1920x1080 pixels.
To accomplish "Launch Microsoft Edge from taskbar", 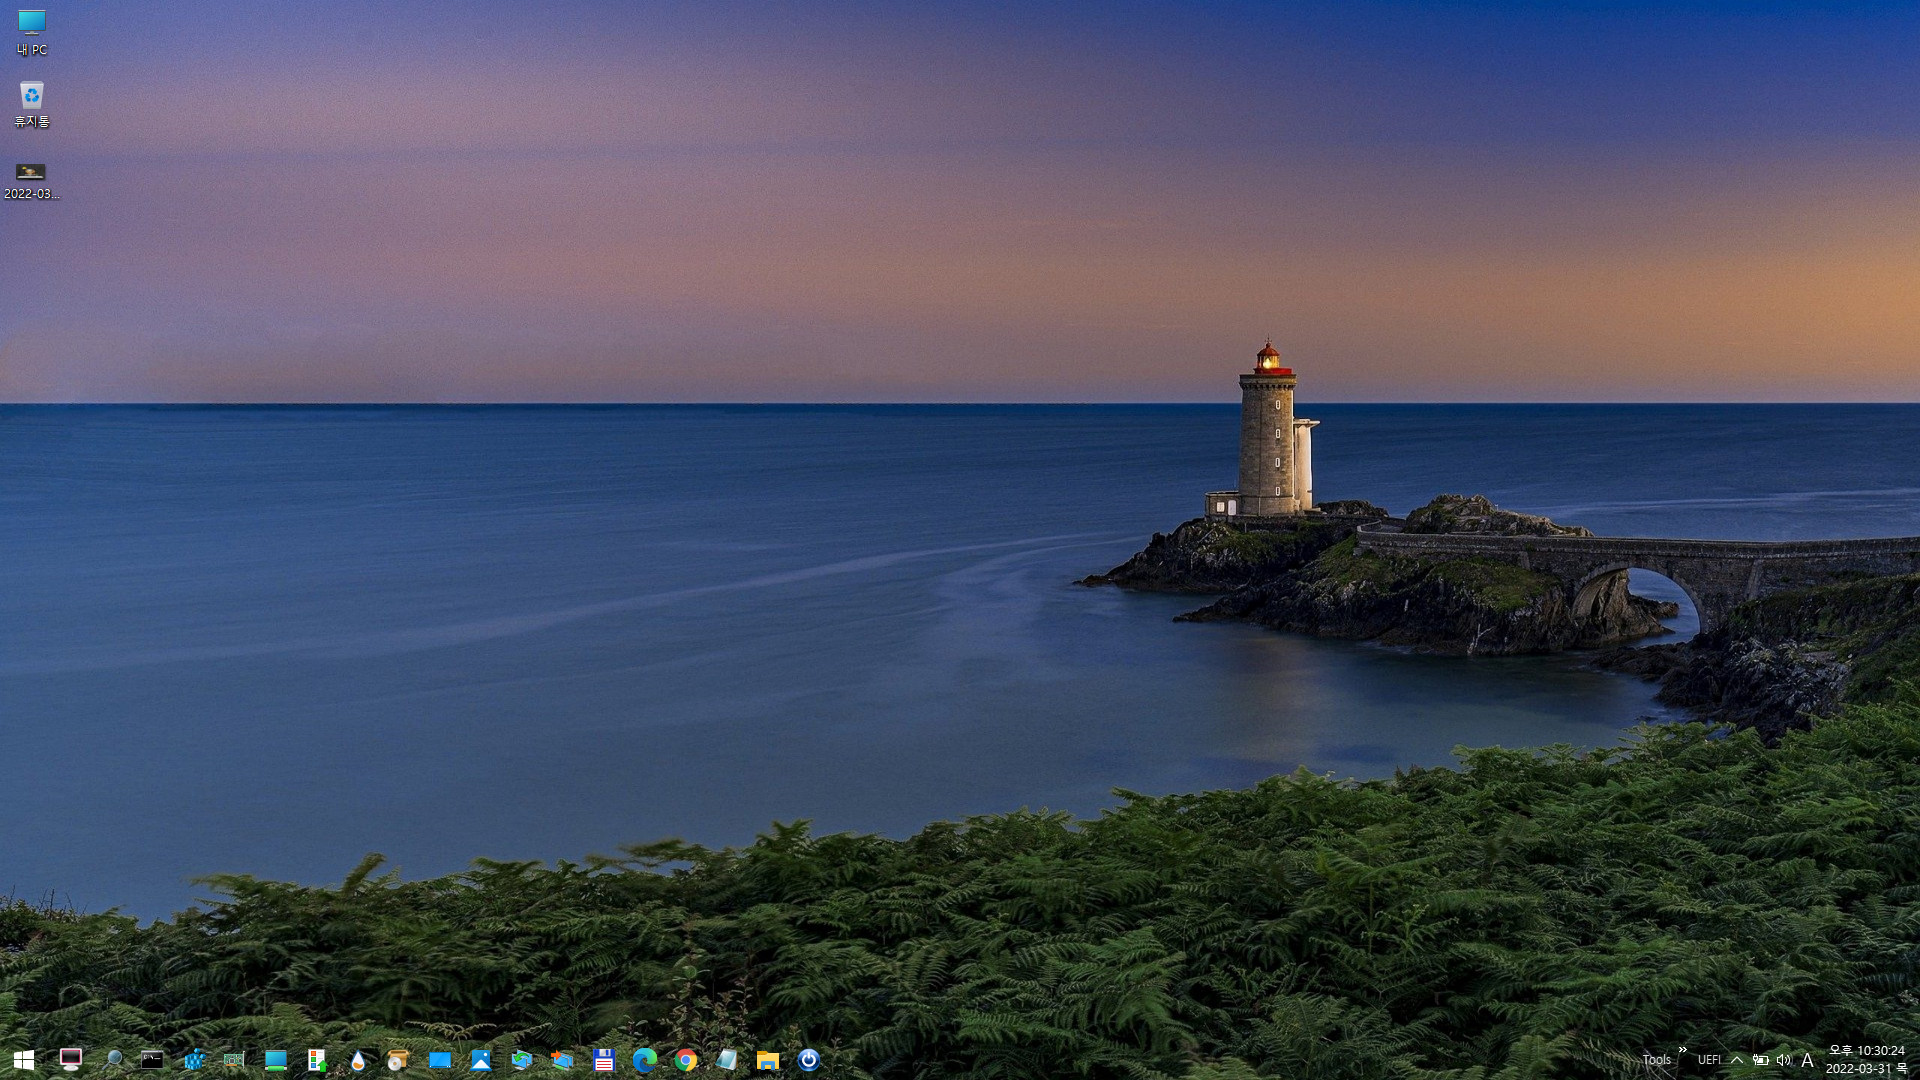I will pos(645,1060).
